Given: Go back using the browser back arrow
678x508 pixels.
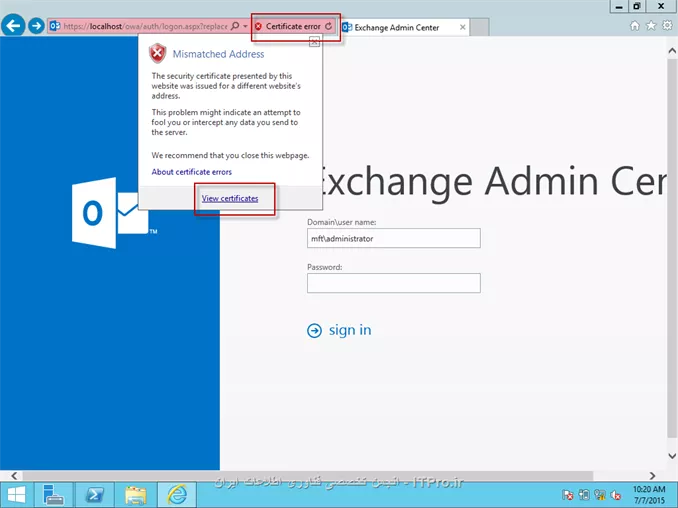Looking at the screenshot, I should (13, 26).
